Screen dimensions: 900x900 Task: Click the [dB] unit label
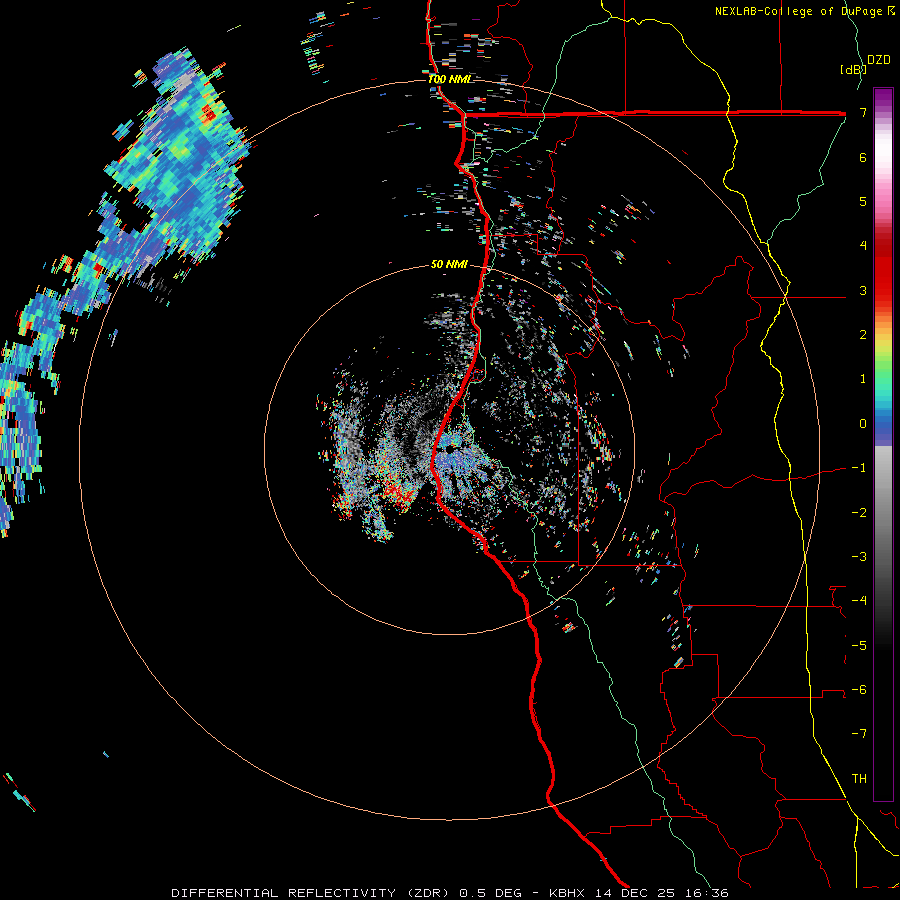853,69
